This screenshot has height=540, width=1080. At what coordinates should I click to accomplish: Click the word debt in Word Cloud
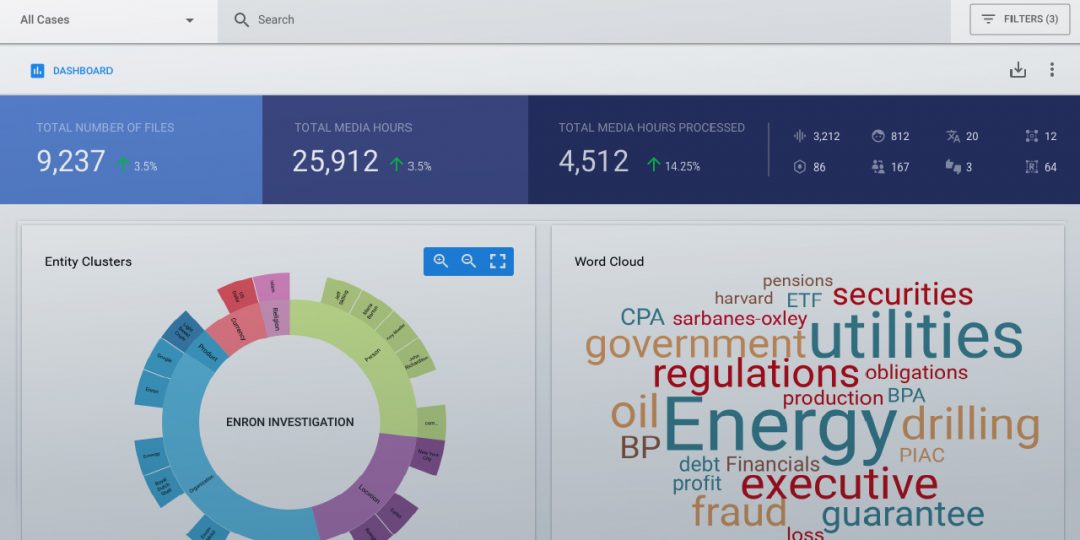click(x=699, y=465)
